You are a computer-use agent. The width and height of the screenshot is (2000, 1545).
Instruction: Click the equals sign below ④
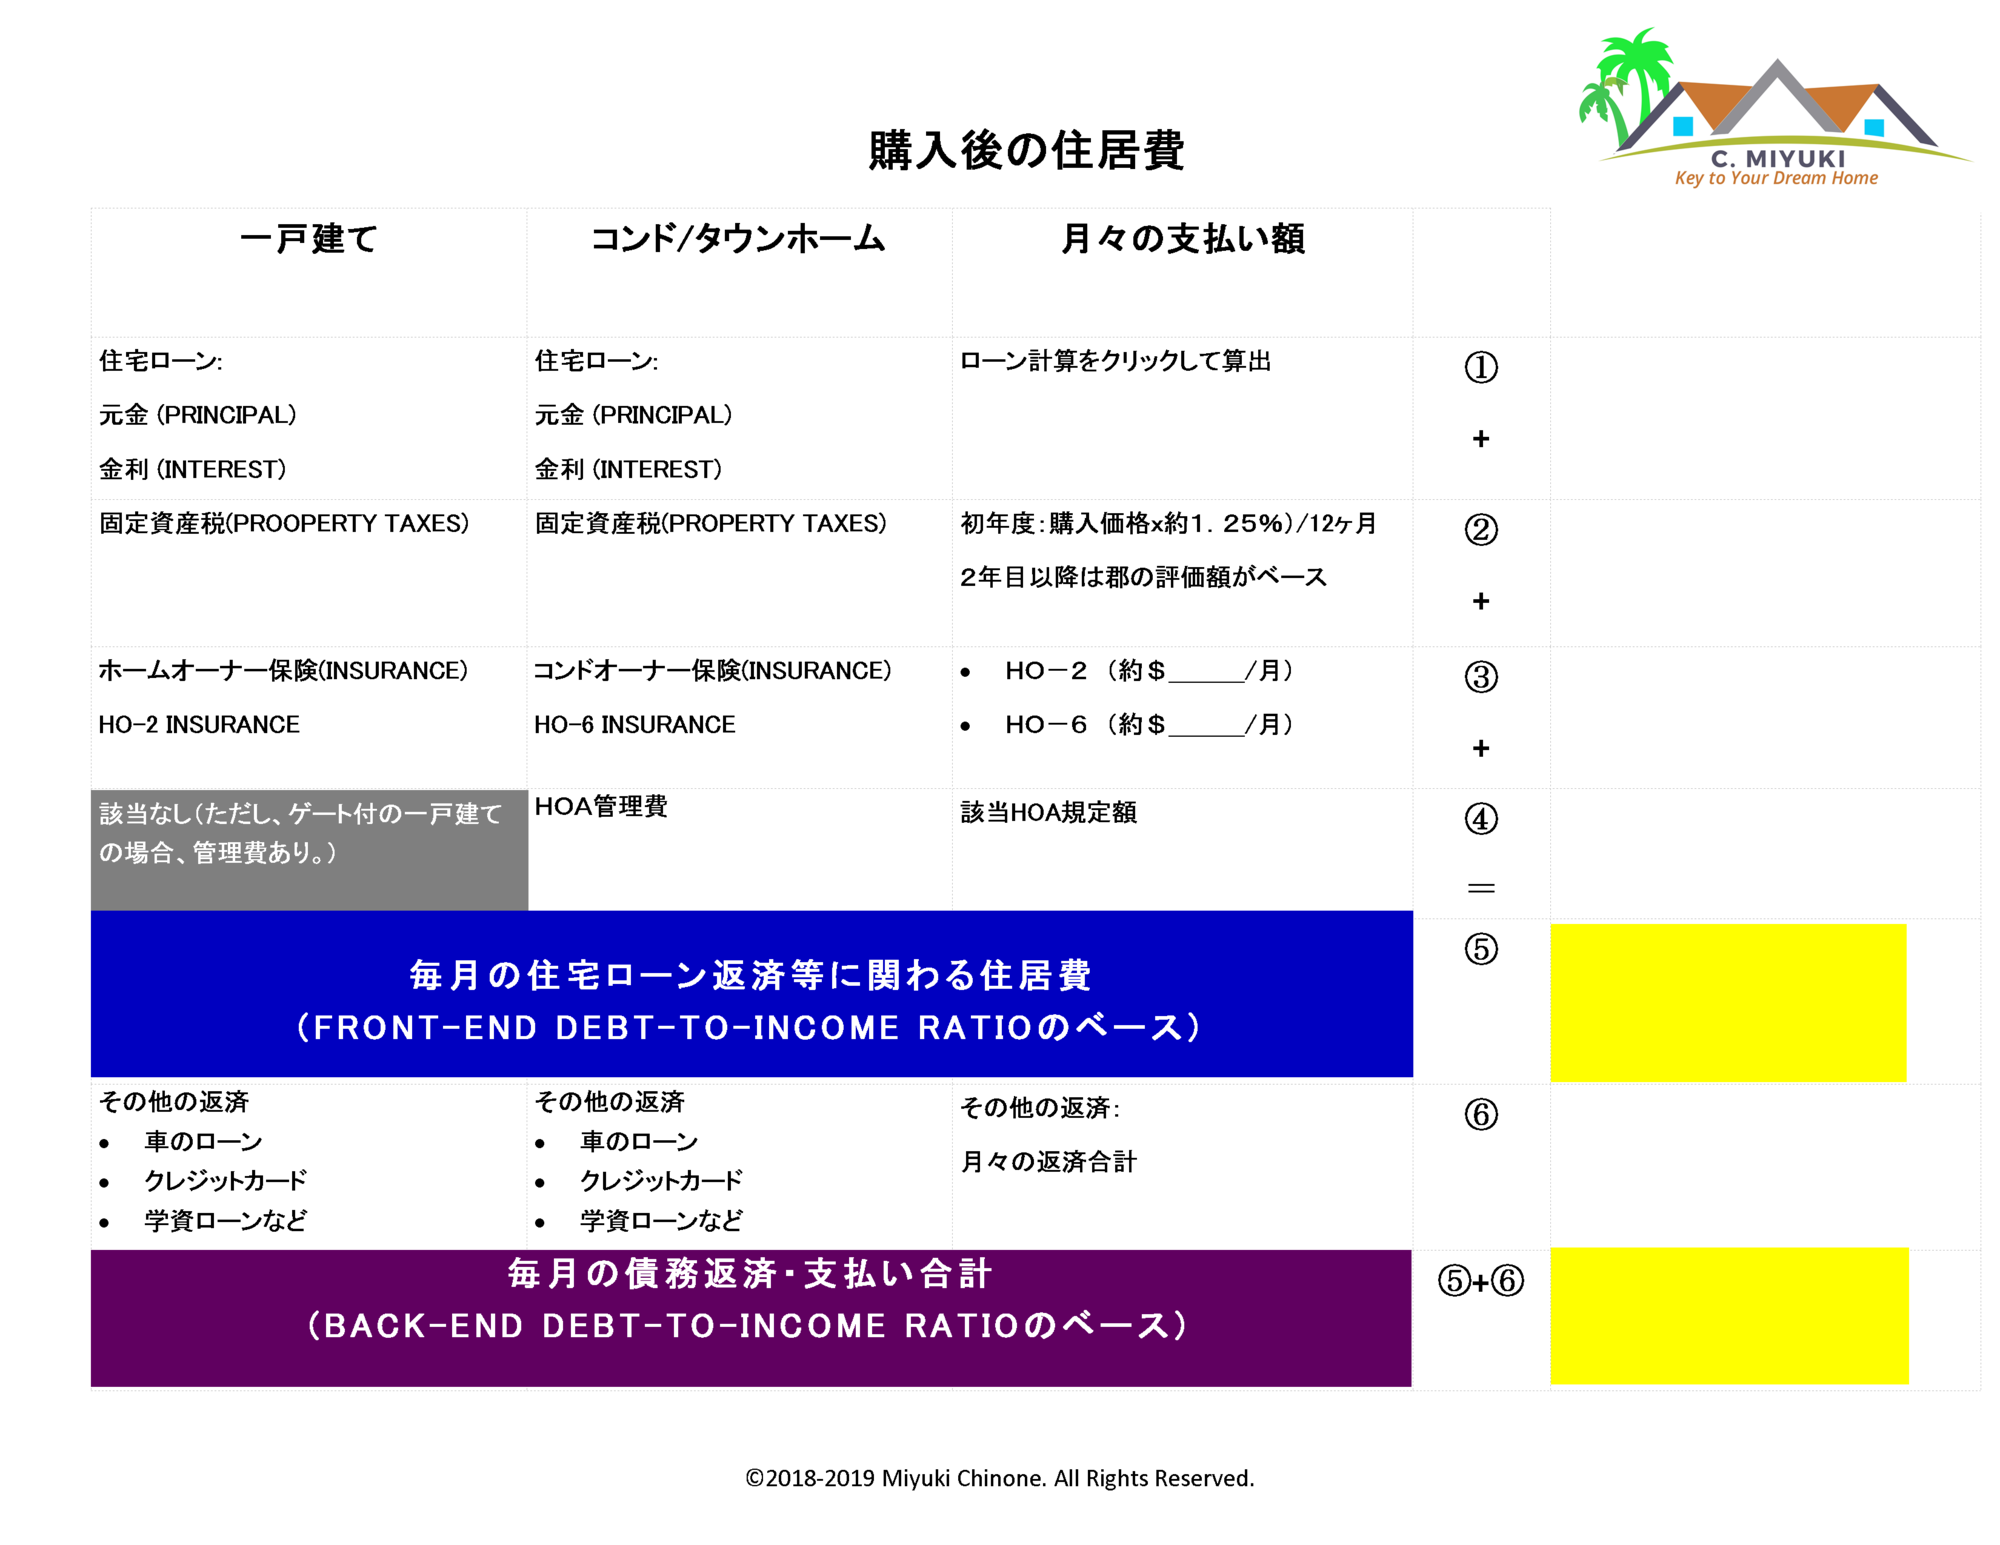coord(1481,887)
